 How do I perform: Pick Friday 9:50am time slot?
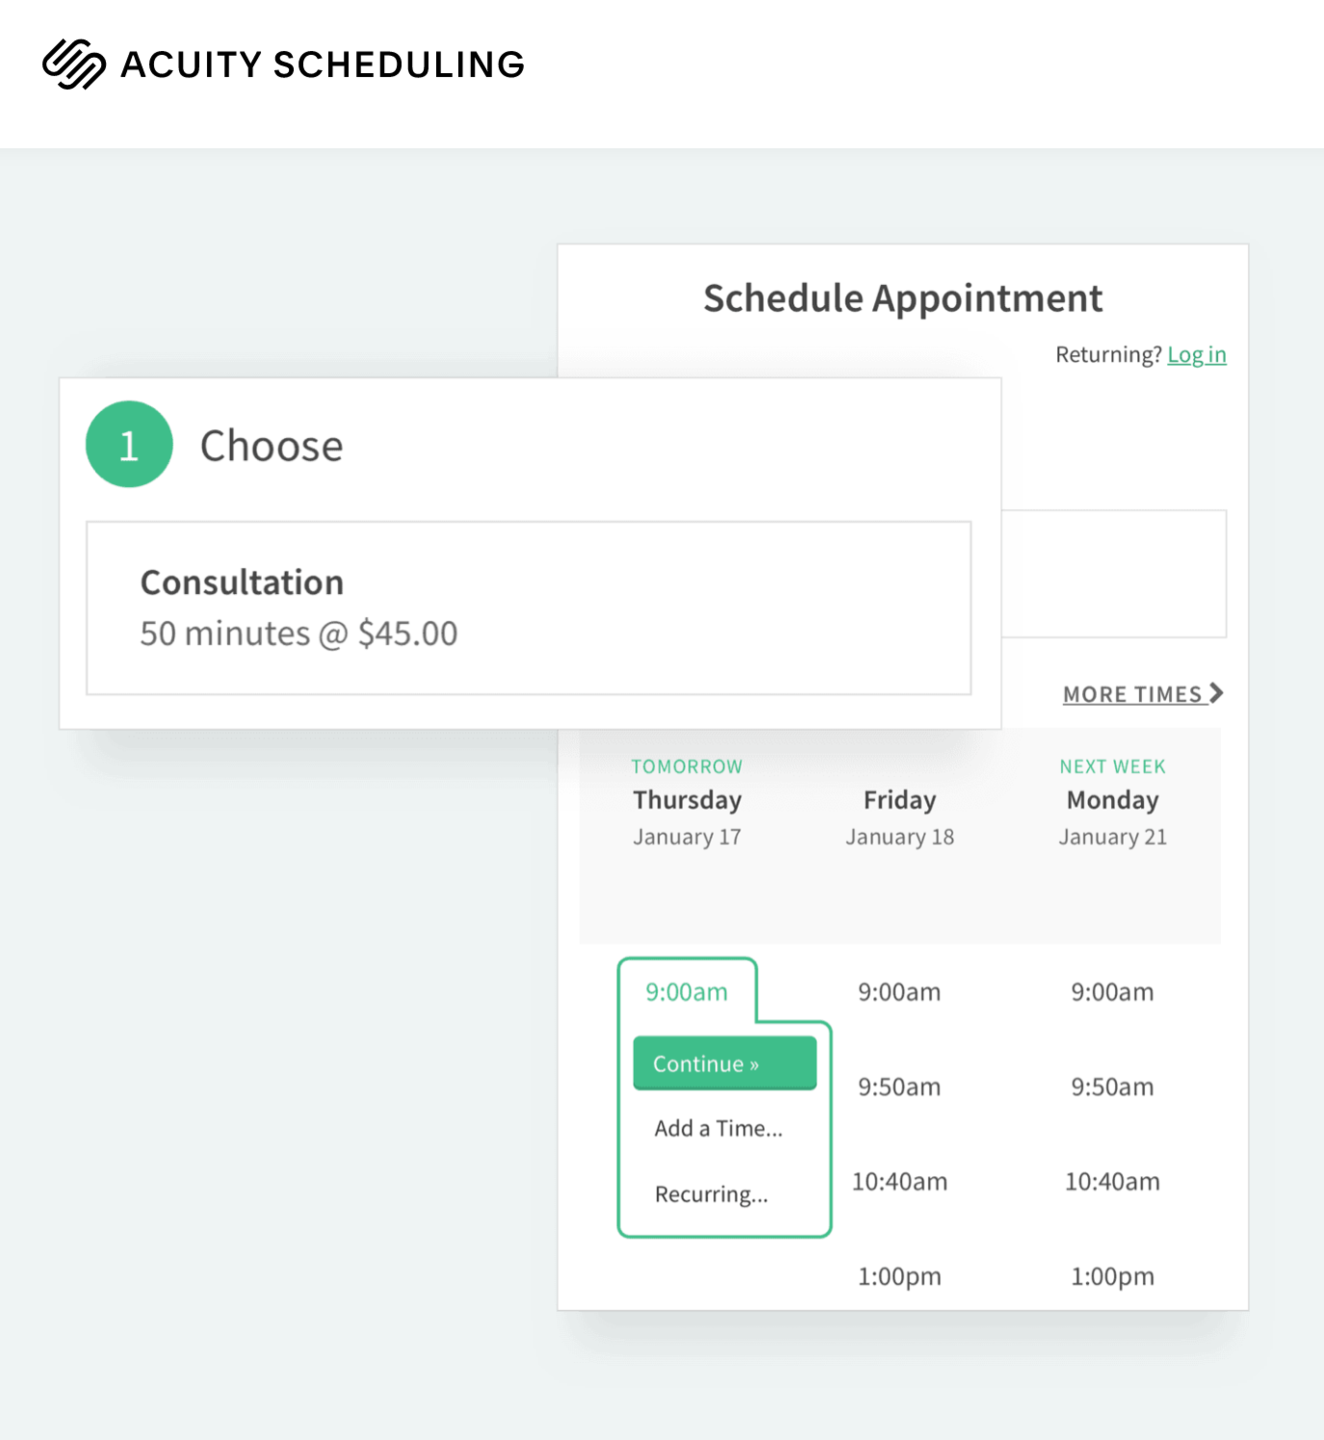900,1087
